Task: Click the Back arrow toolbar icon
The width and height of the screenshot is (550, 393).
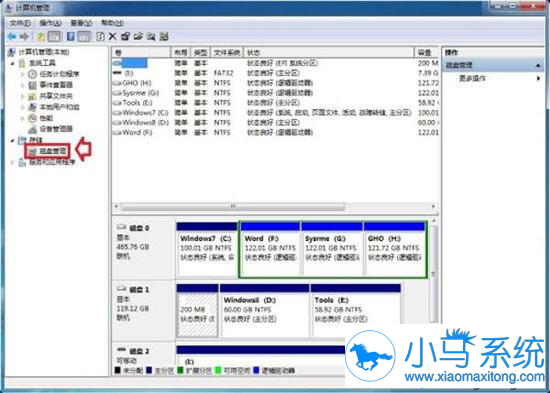Action: [x=12, y=36]
